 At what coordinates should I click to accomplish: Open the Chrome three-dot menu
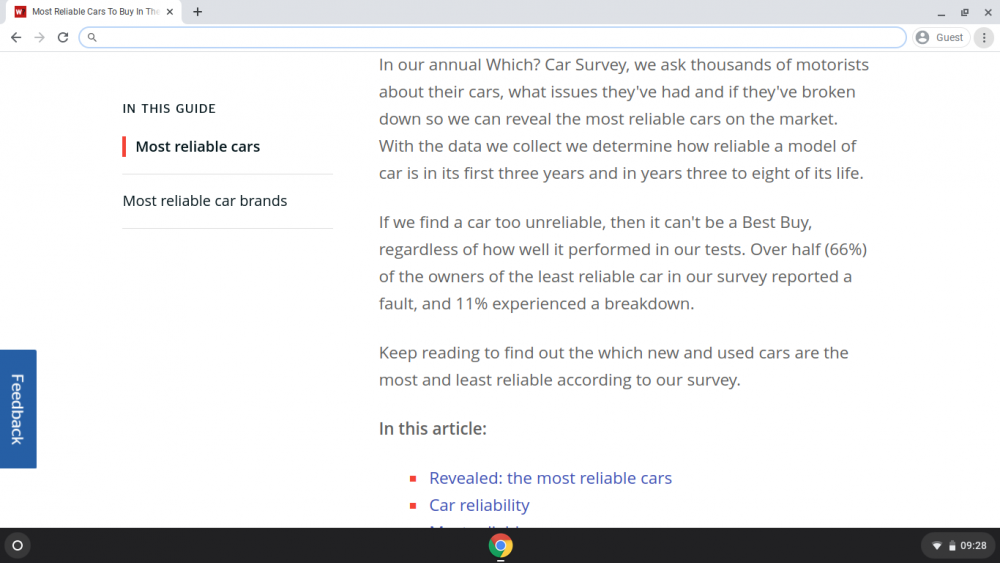click(x=984, y=38)
